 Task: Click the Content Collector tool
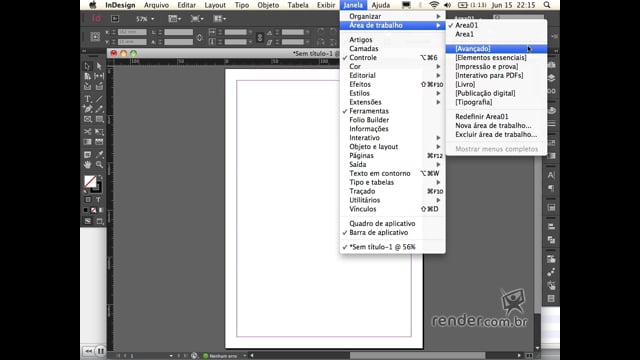coord(87,86)
